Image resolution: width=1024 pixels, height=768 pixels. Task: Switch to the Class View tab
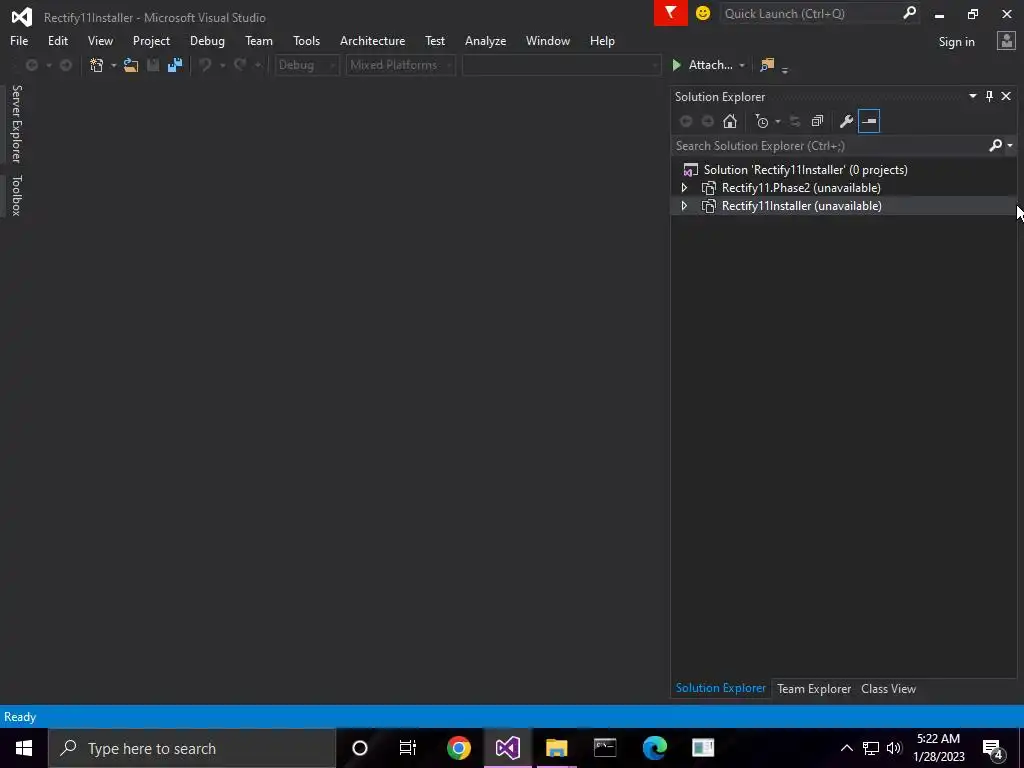pos(888,689)
